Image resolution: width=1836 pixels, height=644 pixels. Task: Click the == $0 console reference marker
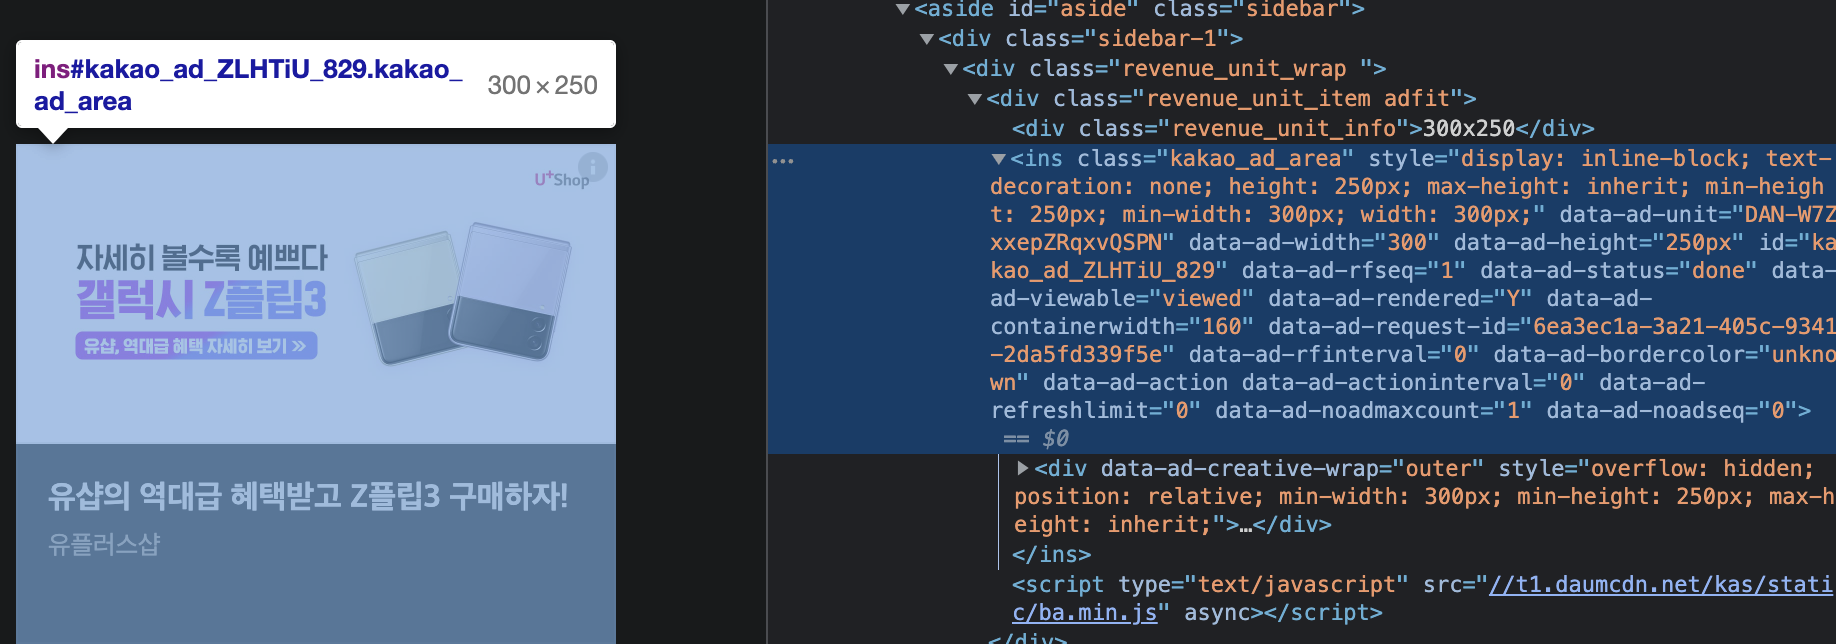(x=1036, y=439)
